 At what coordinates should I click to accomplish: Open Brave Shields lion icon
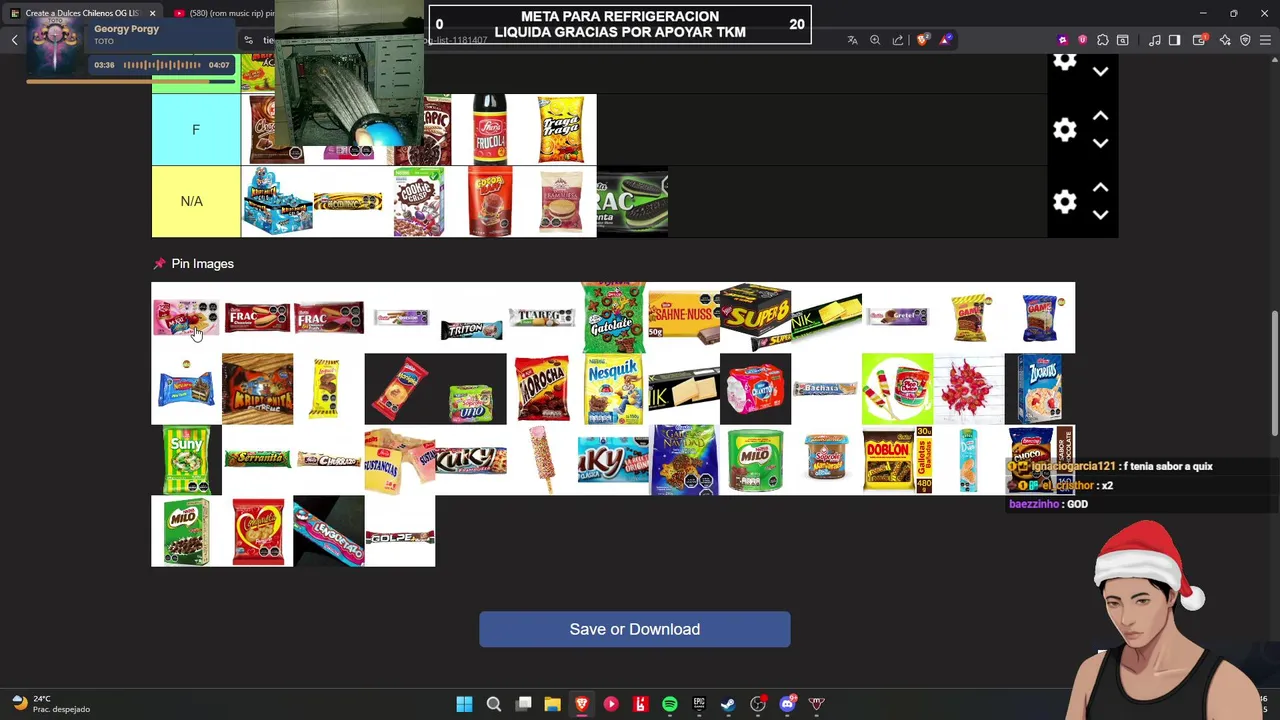coord(922,40)
